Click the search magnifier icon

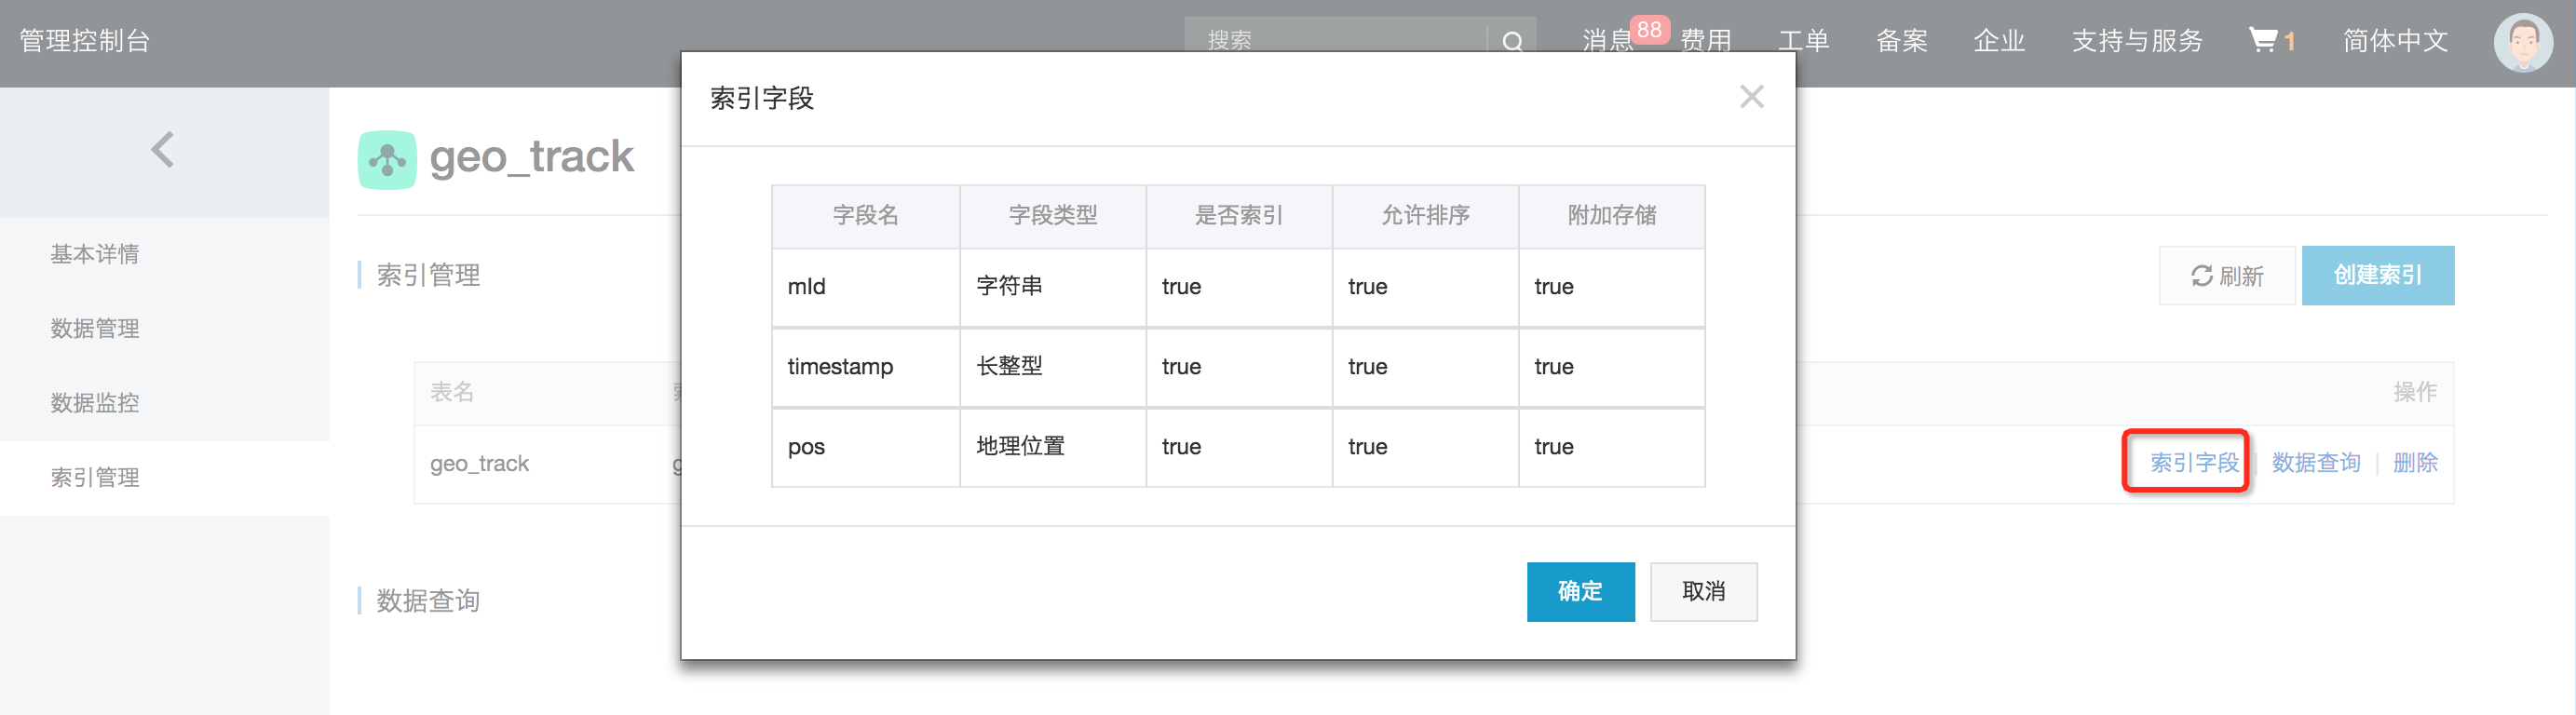tap(1512, 42)
